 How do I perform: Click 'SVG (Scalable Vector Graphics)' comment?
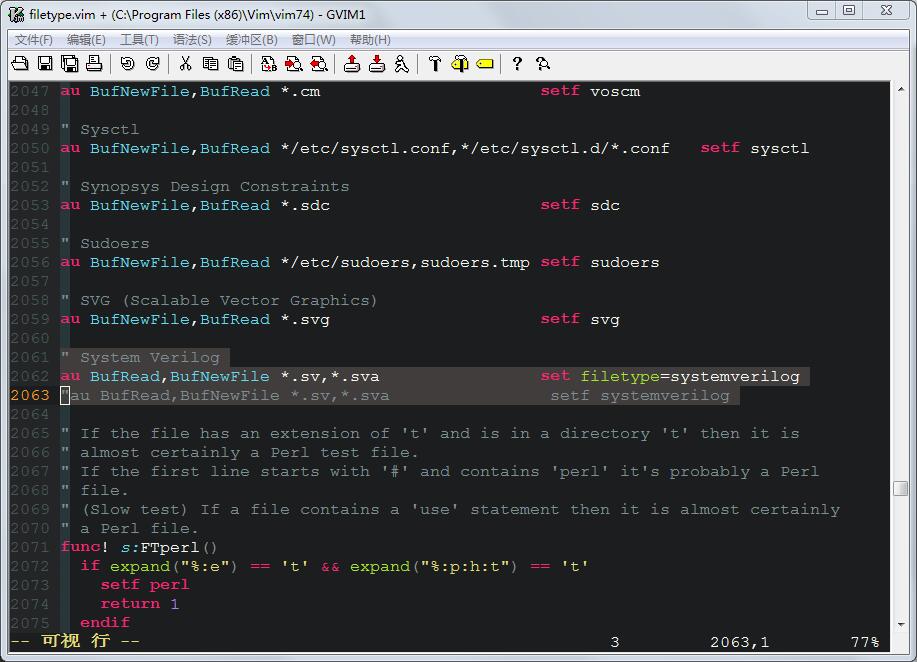[229, 300]
